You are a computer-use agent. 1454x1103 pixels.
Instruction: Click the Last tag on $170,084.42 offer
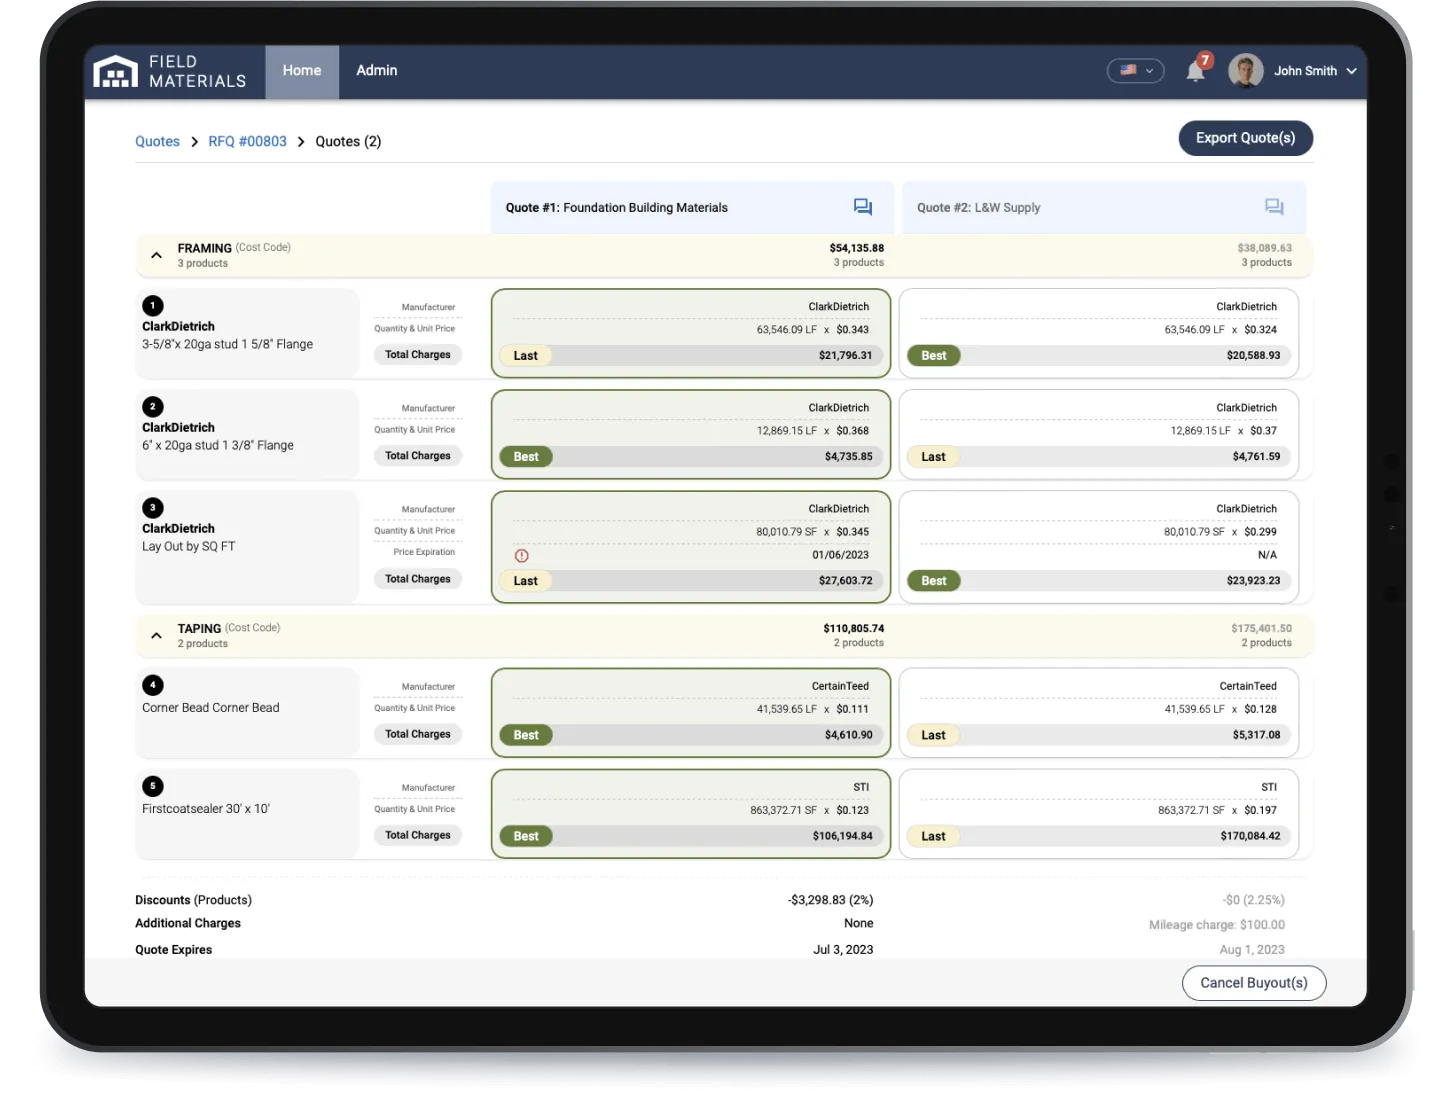(934, 836)
